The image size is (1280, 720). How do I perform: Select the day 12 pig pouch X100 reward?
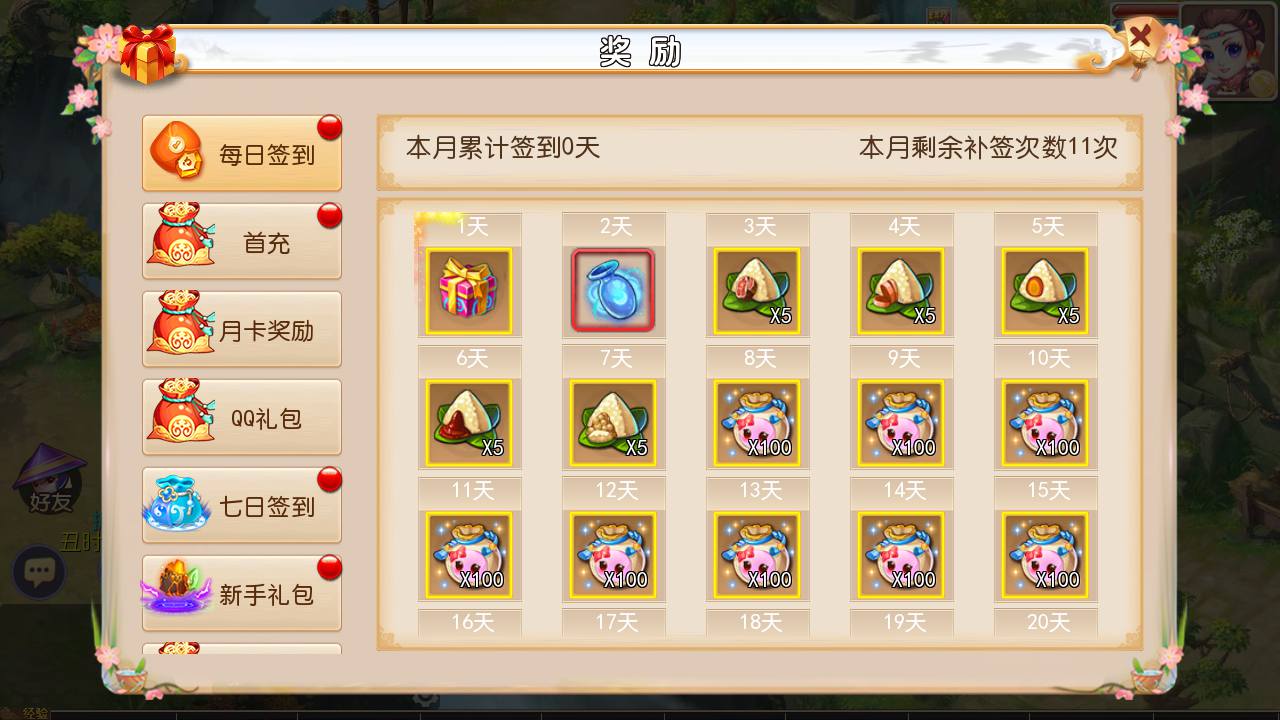[613, 555]
